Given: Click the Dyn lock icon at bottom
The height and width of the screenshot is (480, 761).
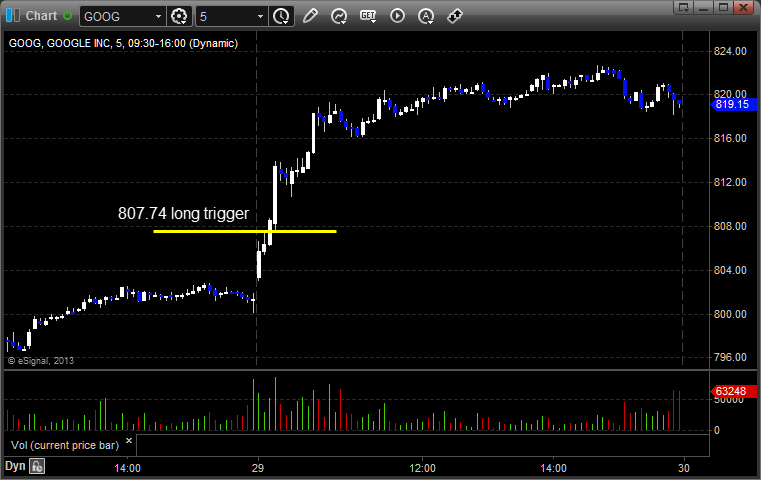Looking at the screenshot, I should coord(37,466).
